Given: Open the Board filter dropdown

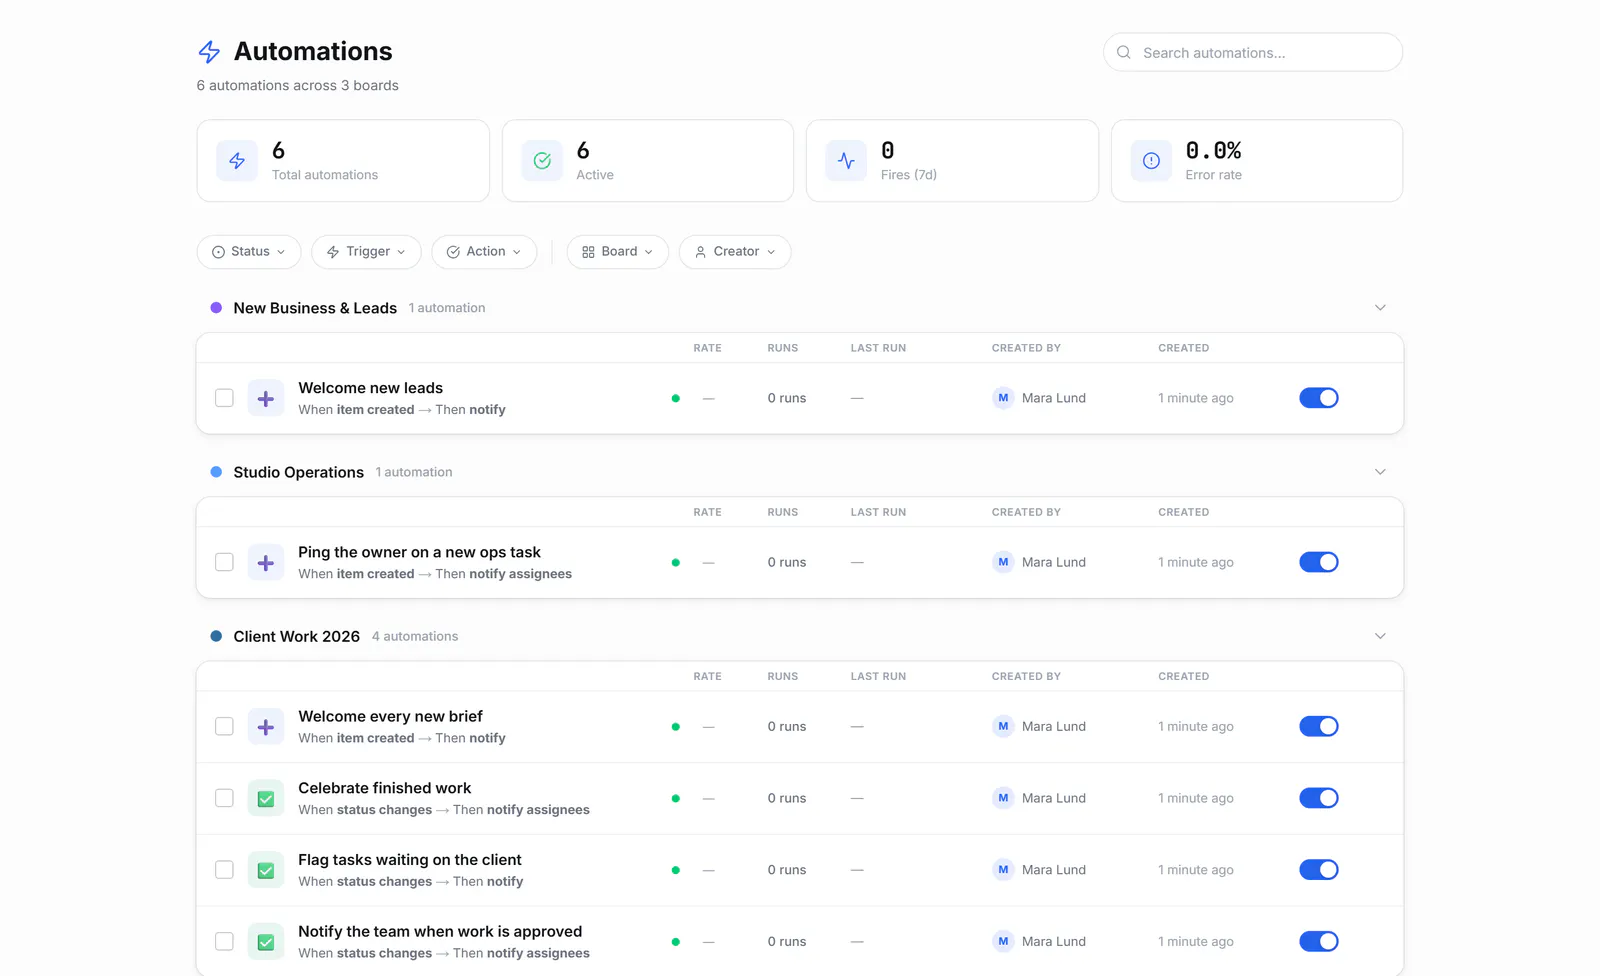Looking at the screenshot, I should click(617, 252).
